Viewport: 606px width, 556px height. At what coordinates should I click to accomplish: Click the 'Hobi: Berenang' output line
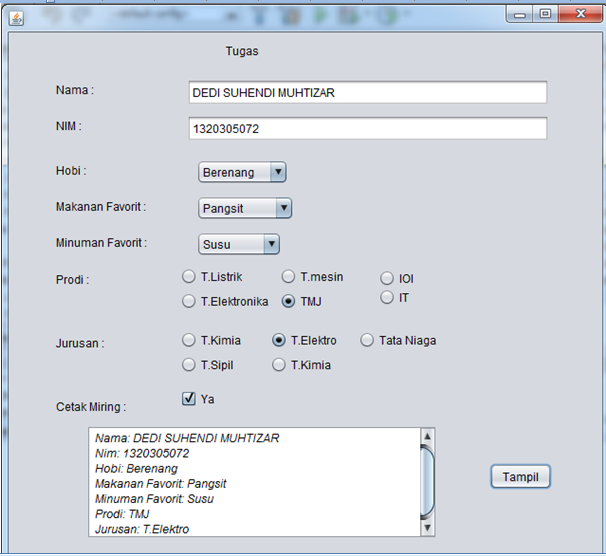[x=136, y=469]
